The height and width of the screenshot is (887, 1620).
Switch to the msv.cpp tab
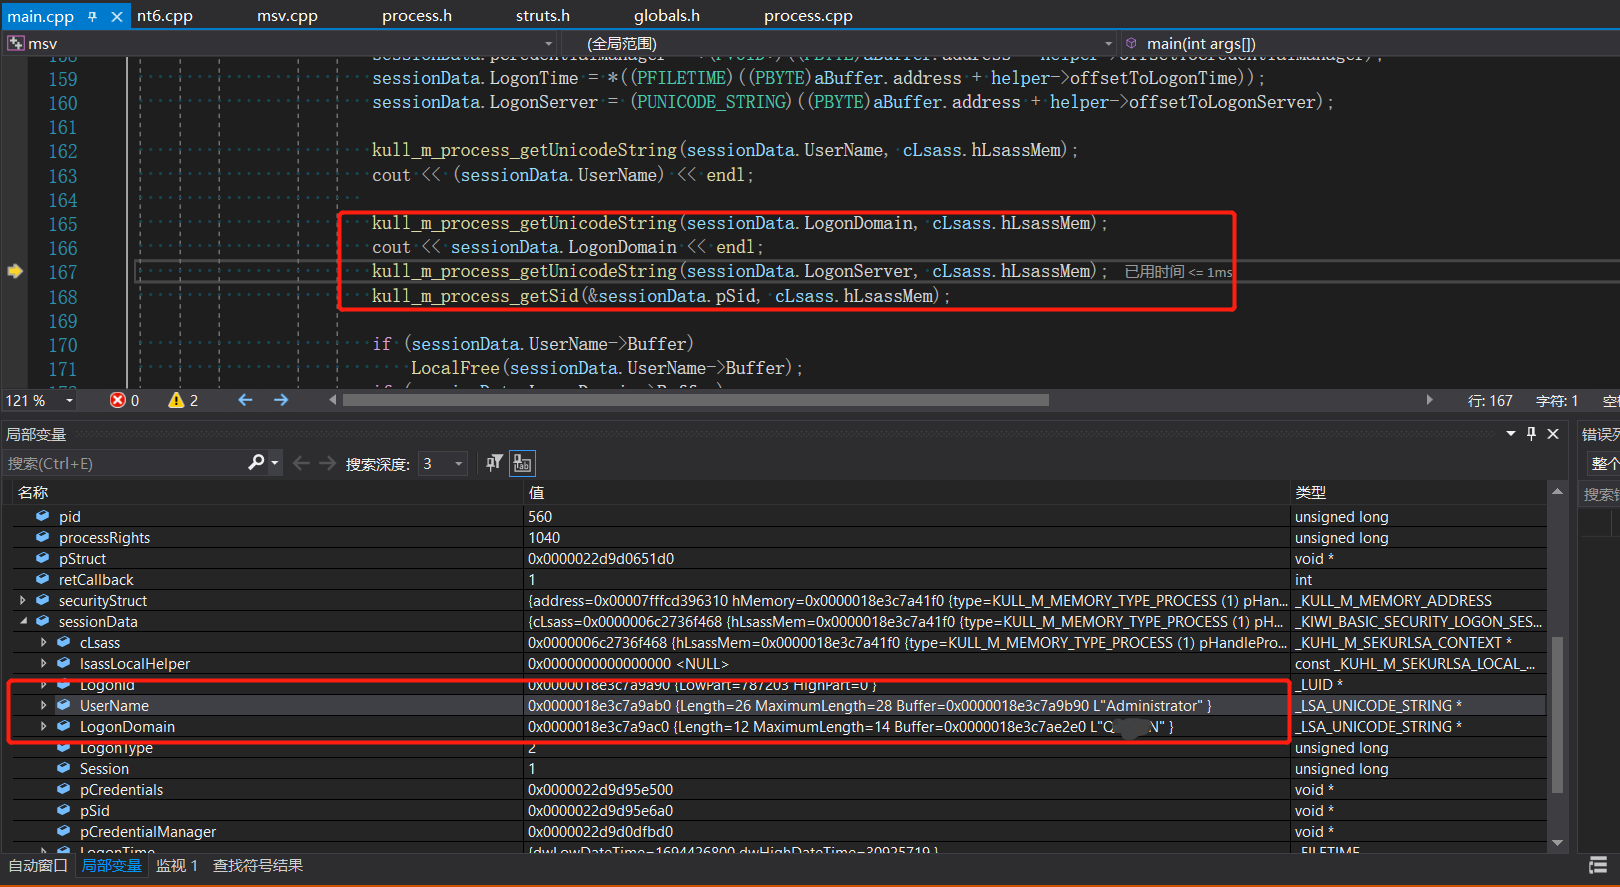[287, 16]
